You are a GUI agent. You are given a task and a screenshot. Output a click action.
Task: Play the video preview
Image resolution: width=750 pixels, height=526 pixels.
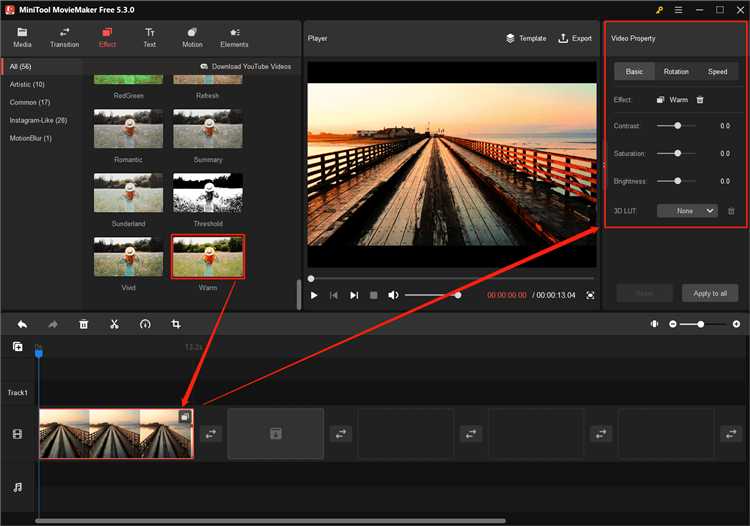point(314,295)
